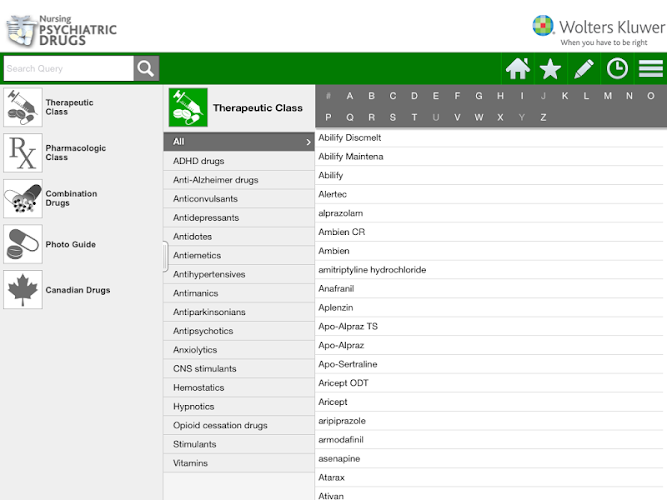
Task: Select the ADHD drugs category
Action: pos(239,161)
